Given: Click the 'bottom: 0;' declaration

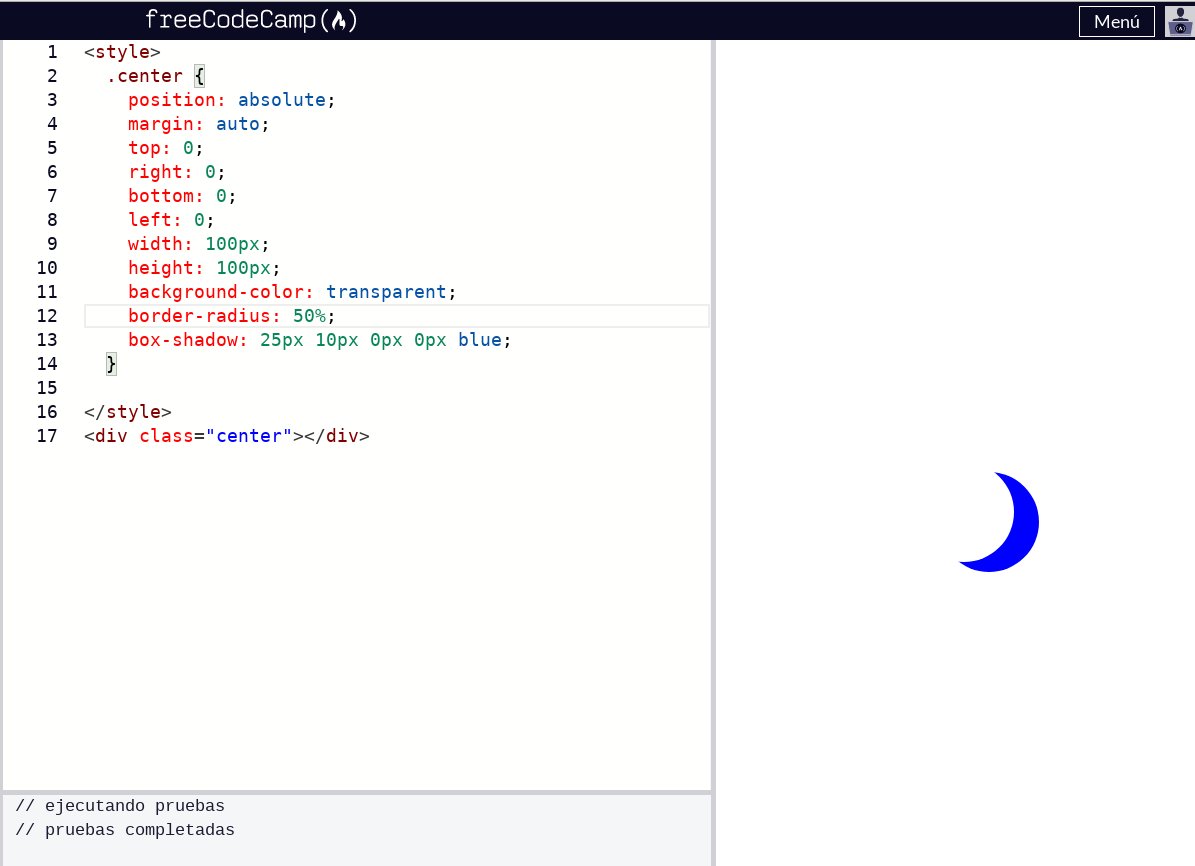Looking at the screenshot, I should point(182,196).
